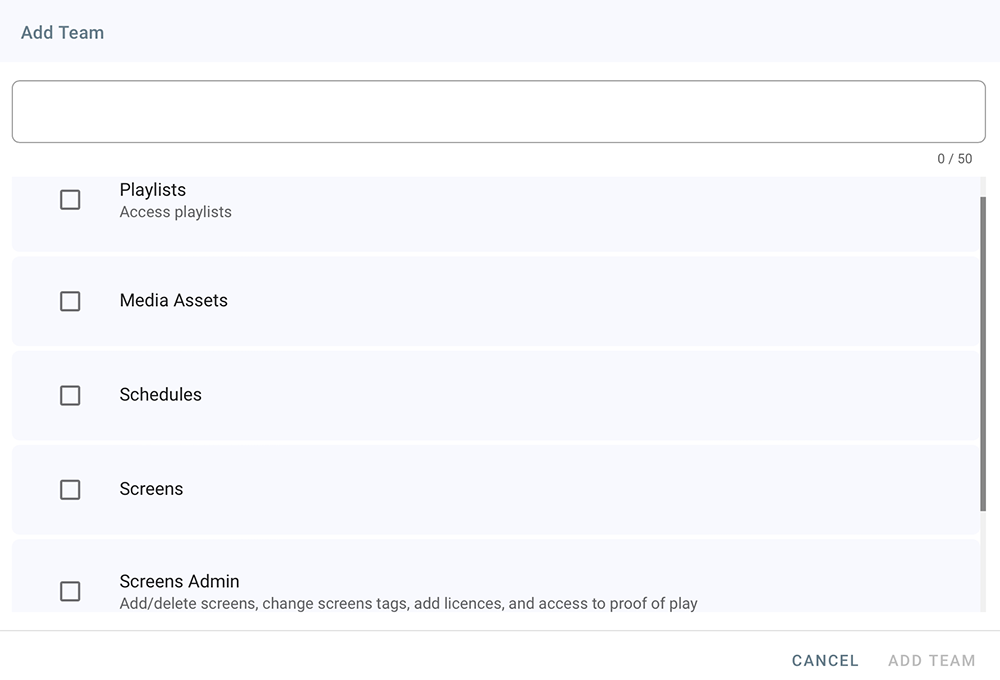Click the 0 / 50 character counter
Viewport: 1000px width, 680px height.
[x=954, y=159]
